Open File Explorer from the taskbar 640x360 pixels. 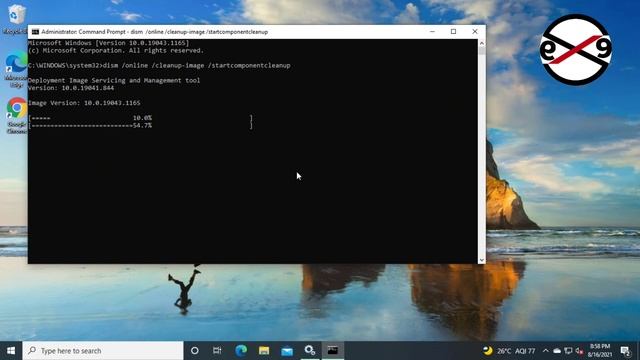(264, 351)
